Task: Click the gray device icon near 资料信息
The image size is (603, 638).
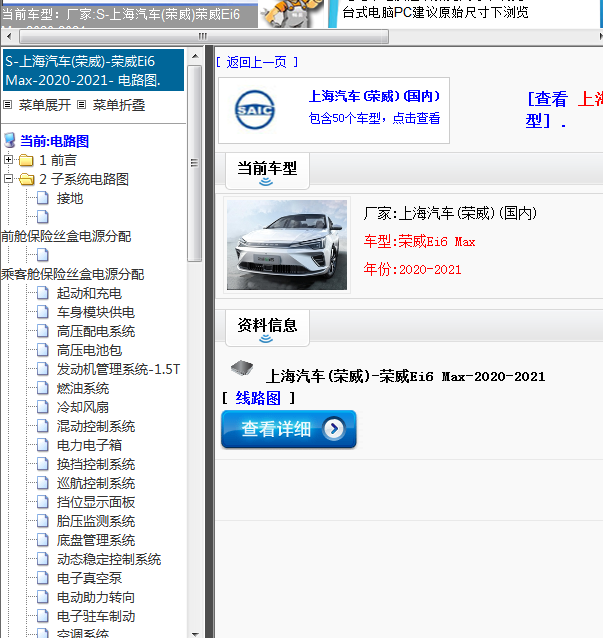Action: [242, 367]
